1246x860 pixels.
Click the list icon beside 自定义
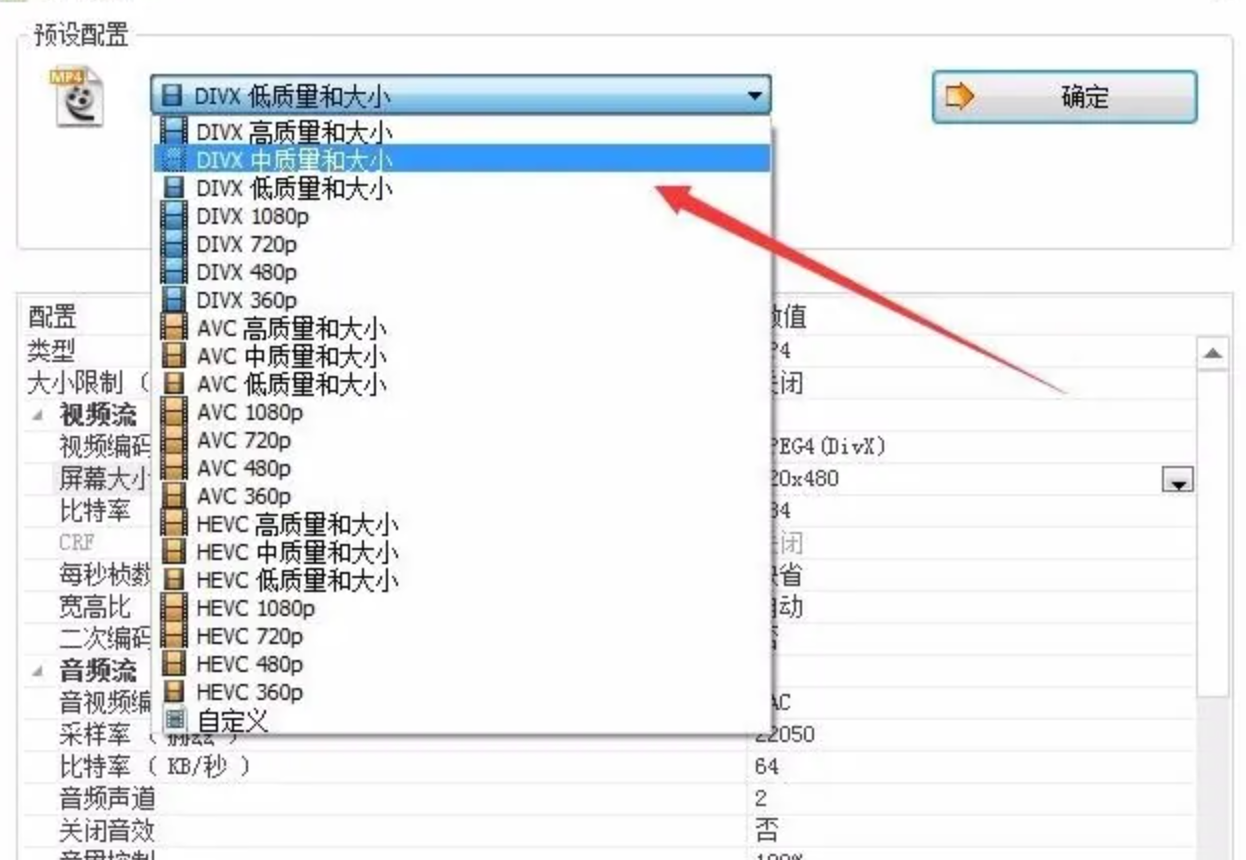175,719
